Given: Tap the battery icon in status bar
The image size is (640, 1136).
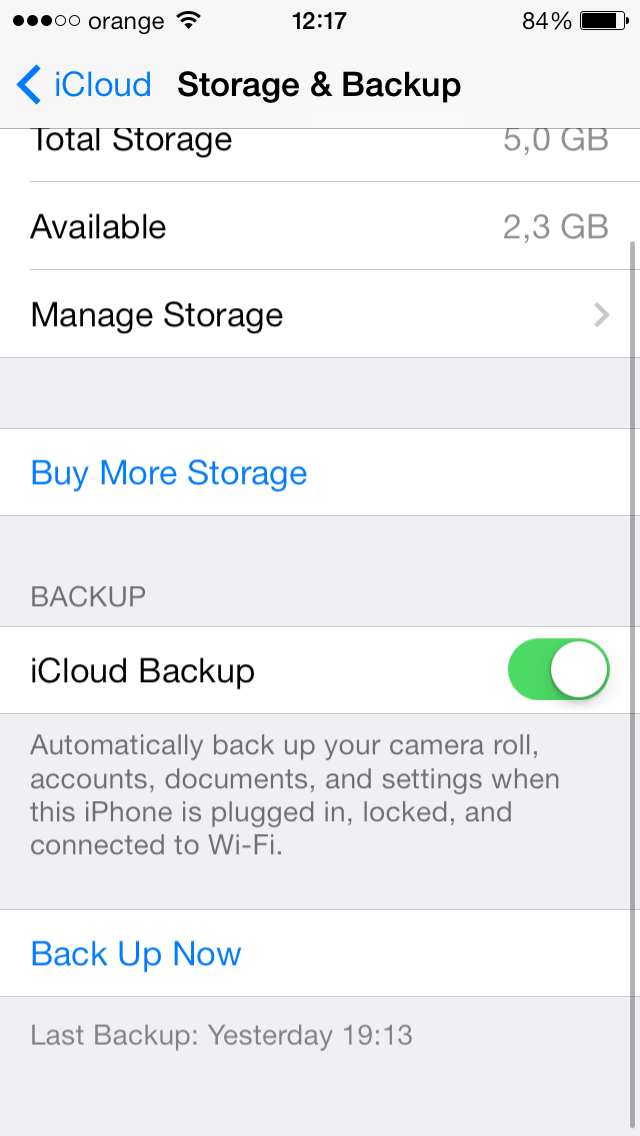Looking at the screenshot, I should click(x=604, y=21).
